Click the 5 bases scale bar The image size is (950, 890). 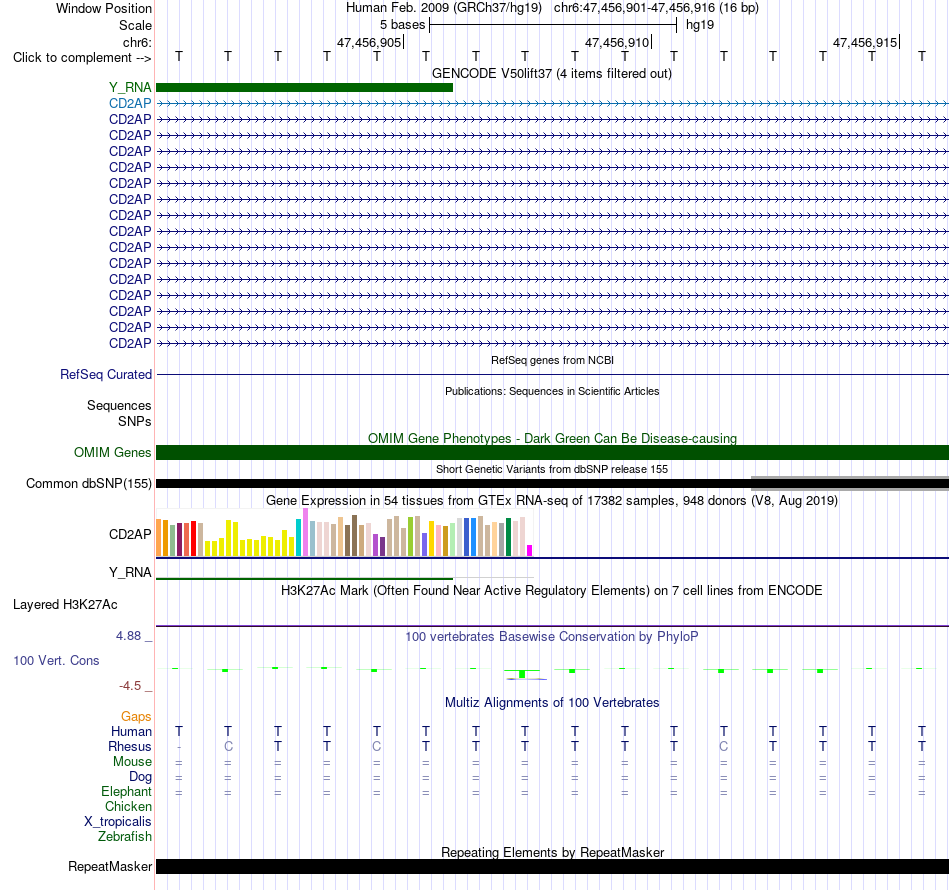tap(553, 25)
